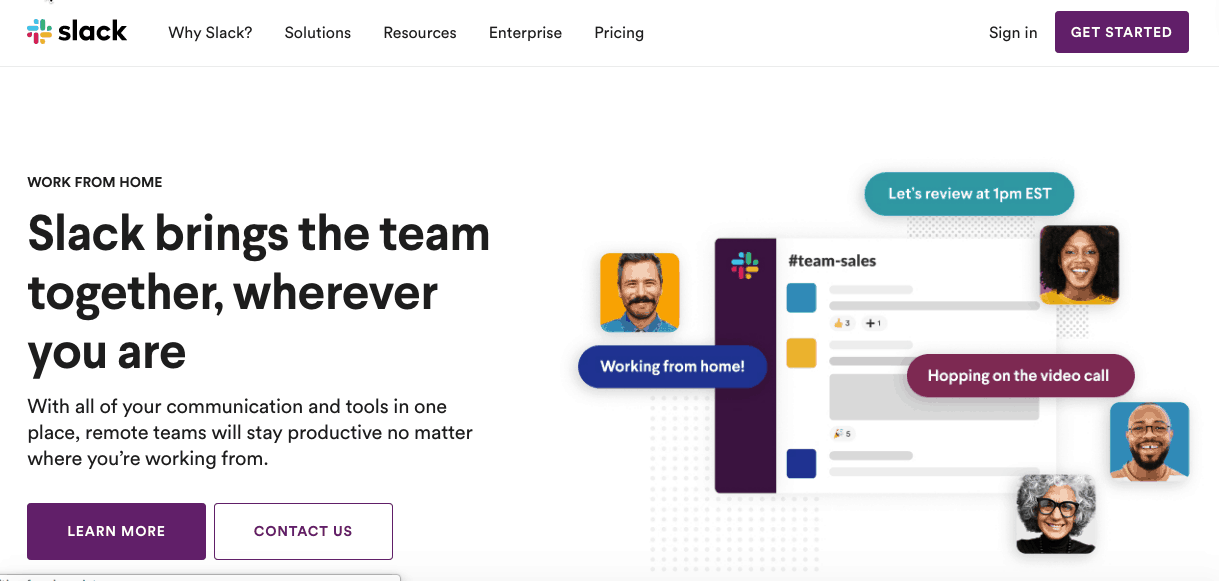Image resolution: width=1219 pixels, height=581 pixels.
Task: Click the Slack icon in the illustration sidebar
Action: click(x=745, y=265)
